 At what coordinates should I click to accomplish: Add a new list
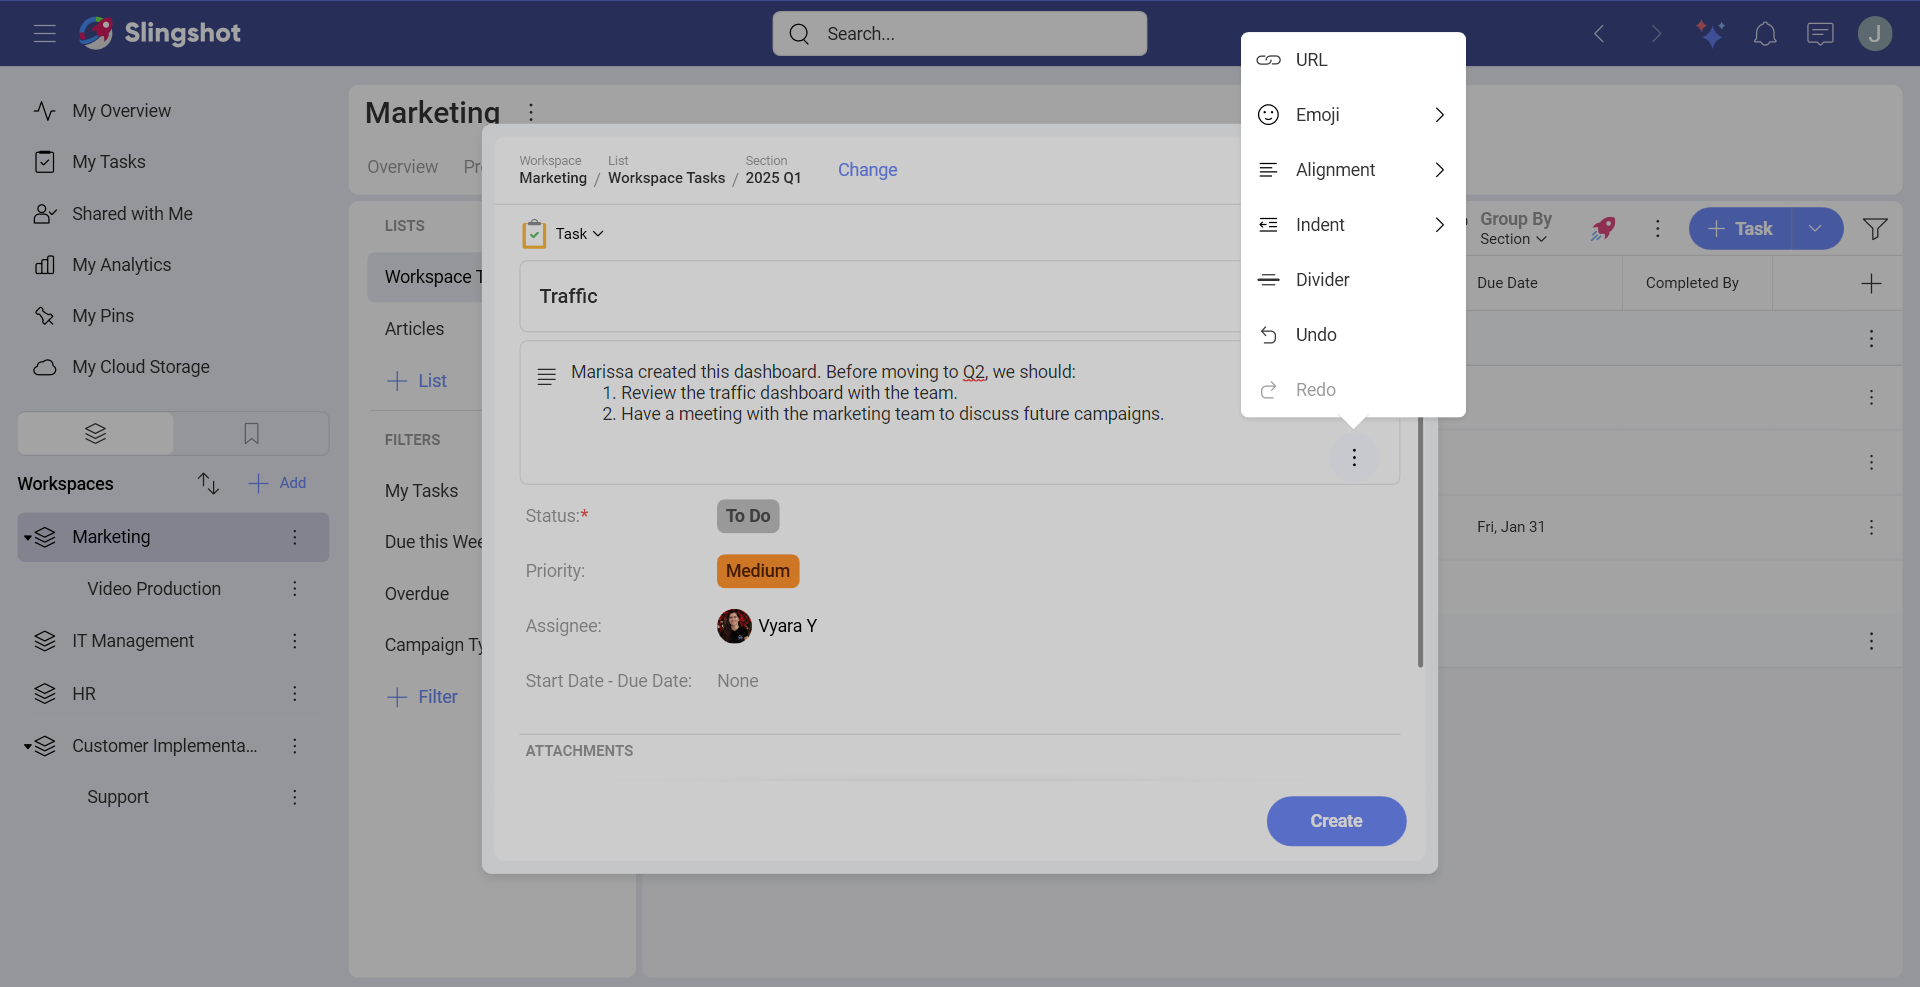417,381
